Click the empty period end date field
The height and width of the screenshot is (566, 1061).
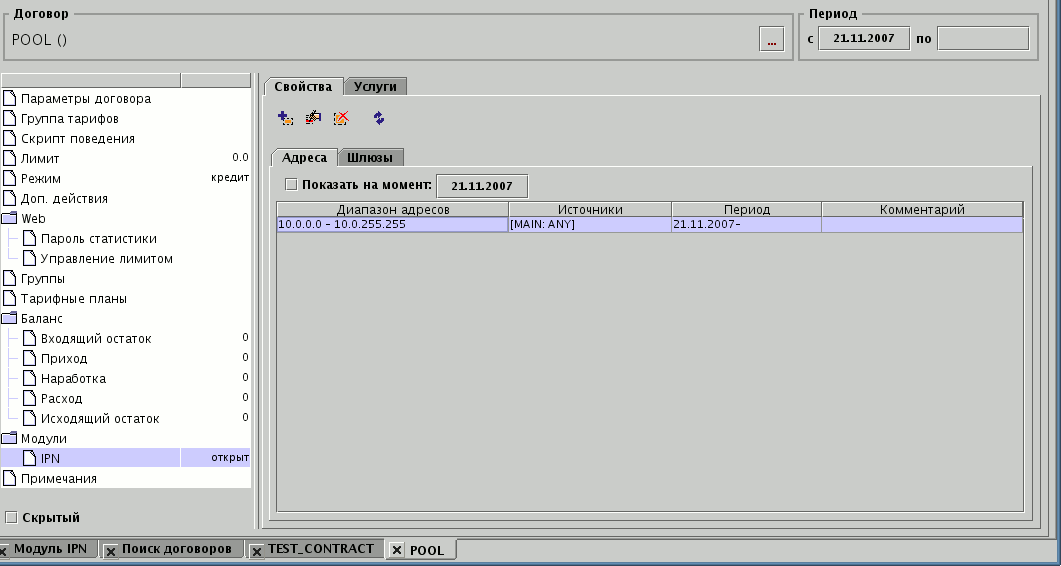click(982, 39)
